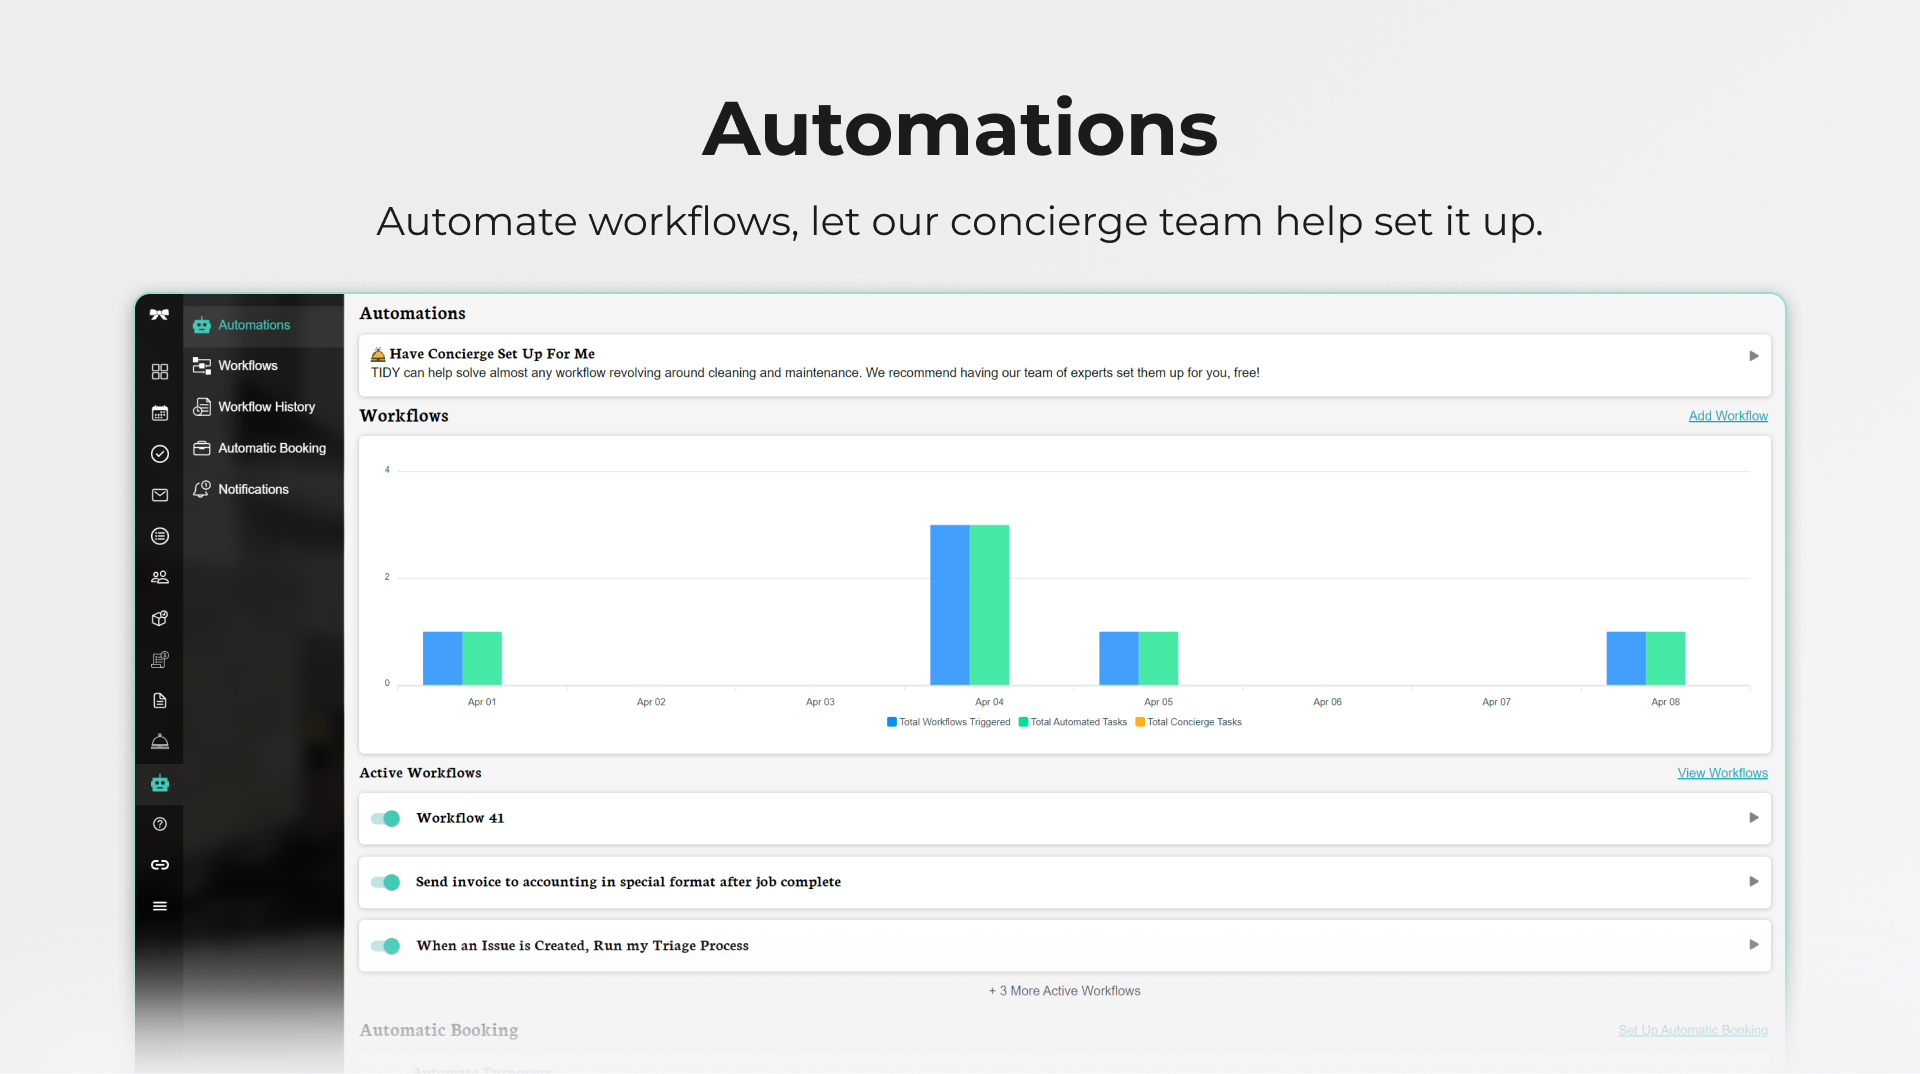The image size is (1920, 1074).
Task: Open Notifications menu item
Action: (x=263, y=489)
